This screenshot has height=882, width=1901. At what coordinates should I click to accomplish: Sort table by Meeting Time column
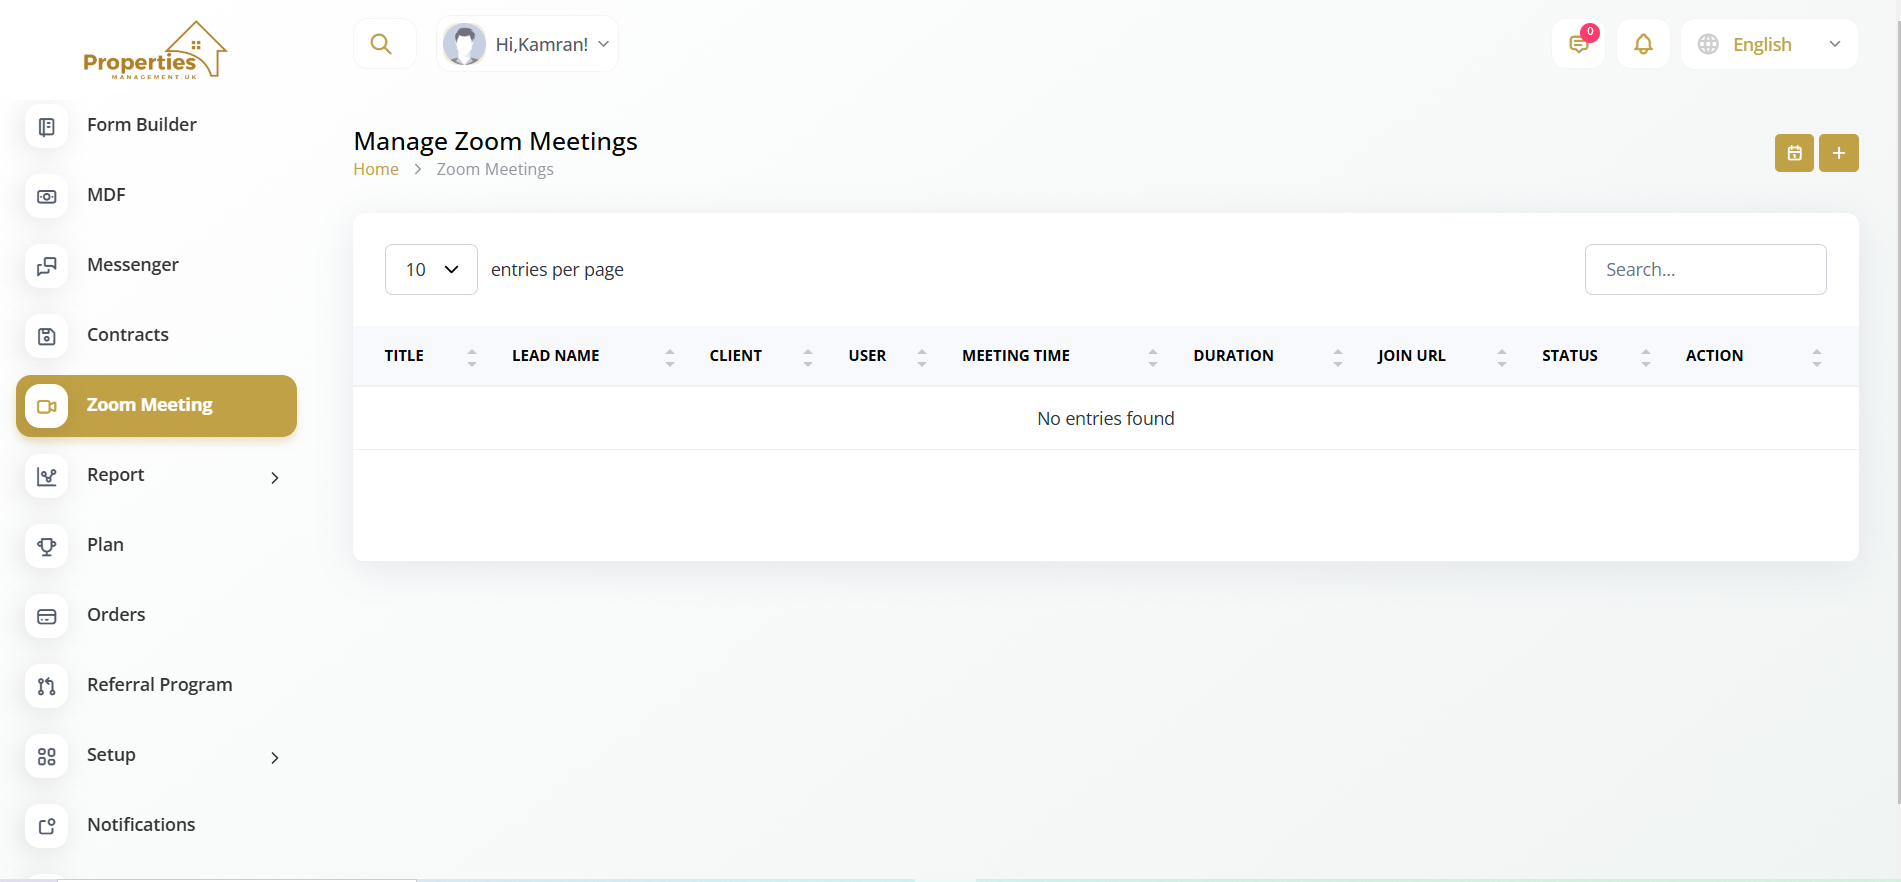pos(1016,356)
